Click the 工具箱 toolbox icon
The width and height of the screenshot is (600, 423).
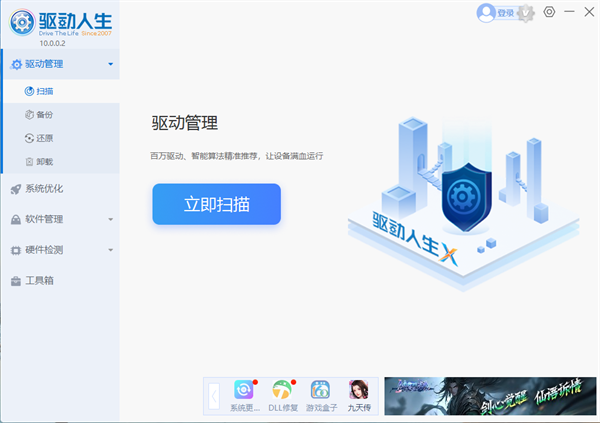[16, 281]
